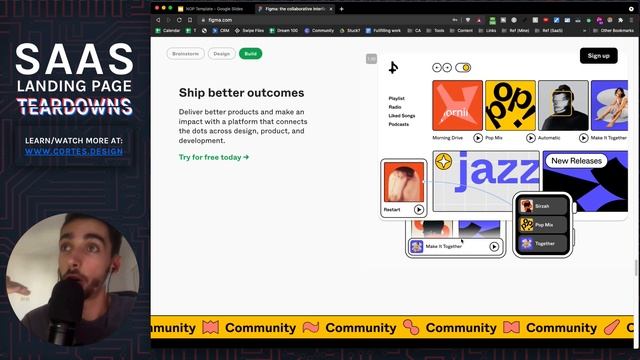Click the yellow pop! album cover
The image size is (640, 360).
click(x=510, y=105)
